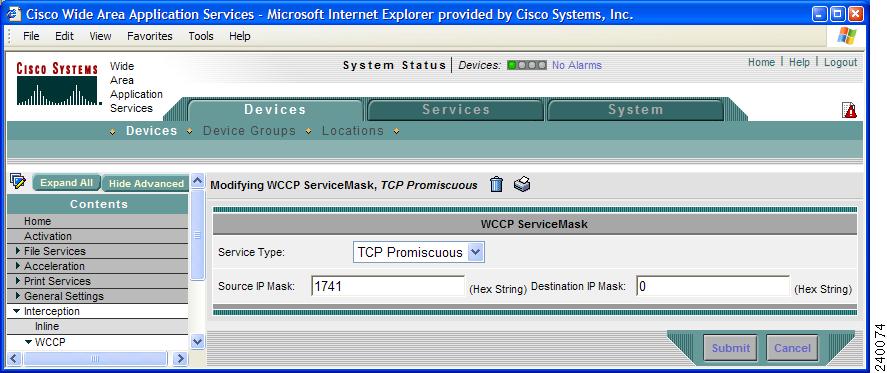Expand the Print Services tree node

pyautogui.click(x=18, y=281)
